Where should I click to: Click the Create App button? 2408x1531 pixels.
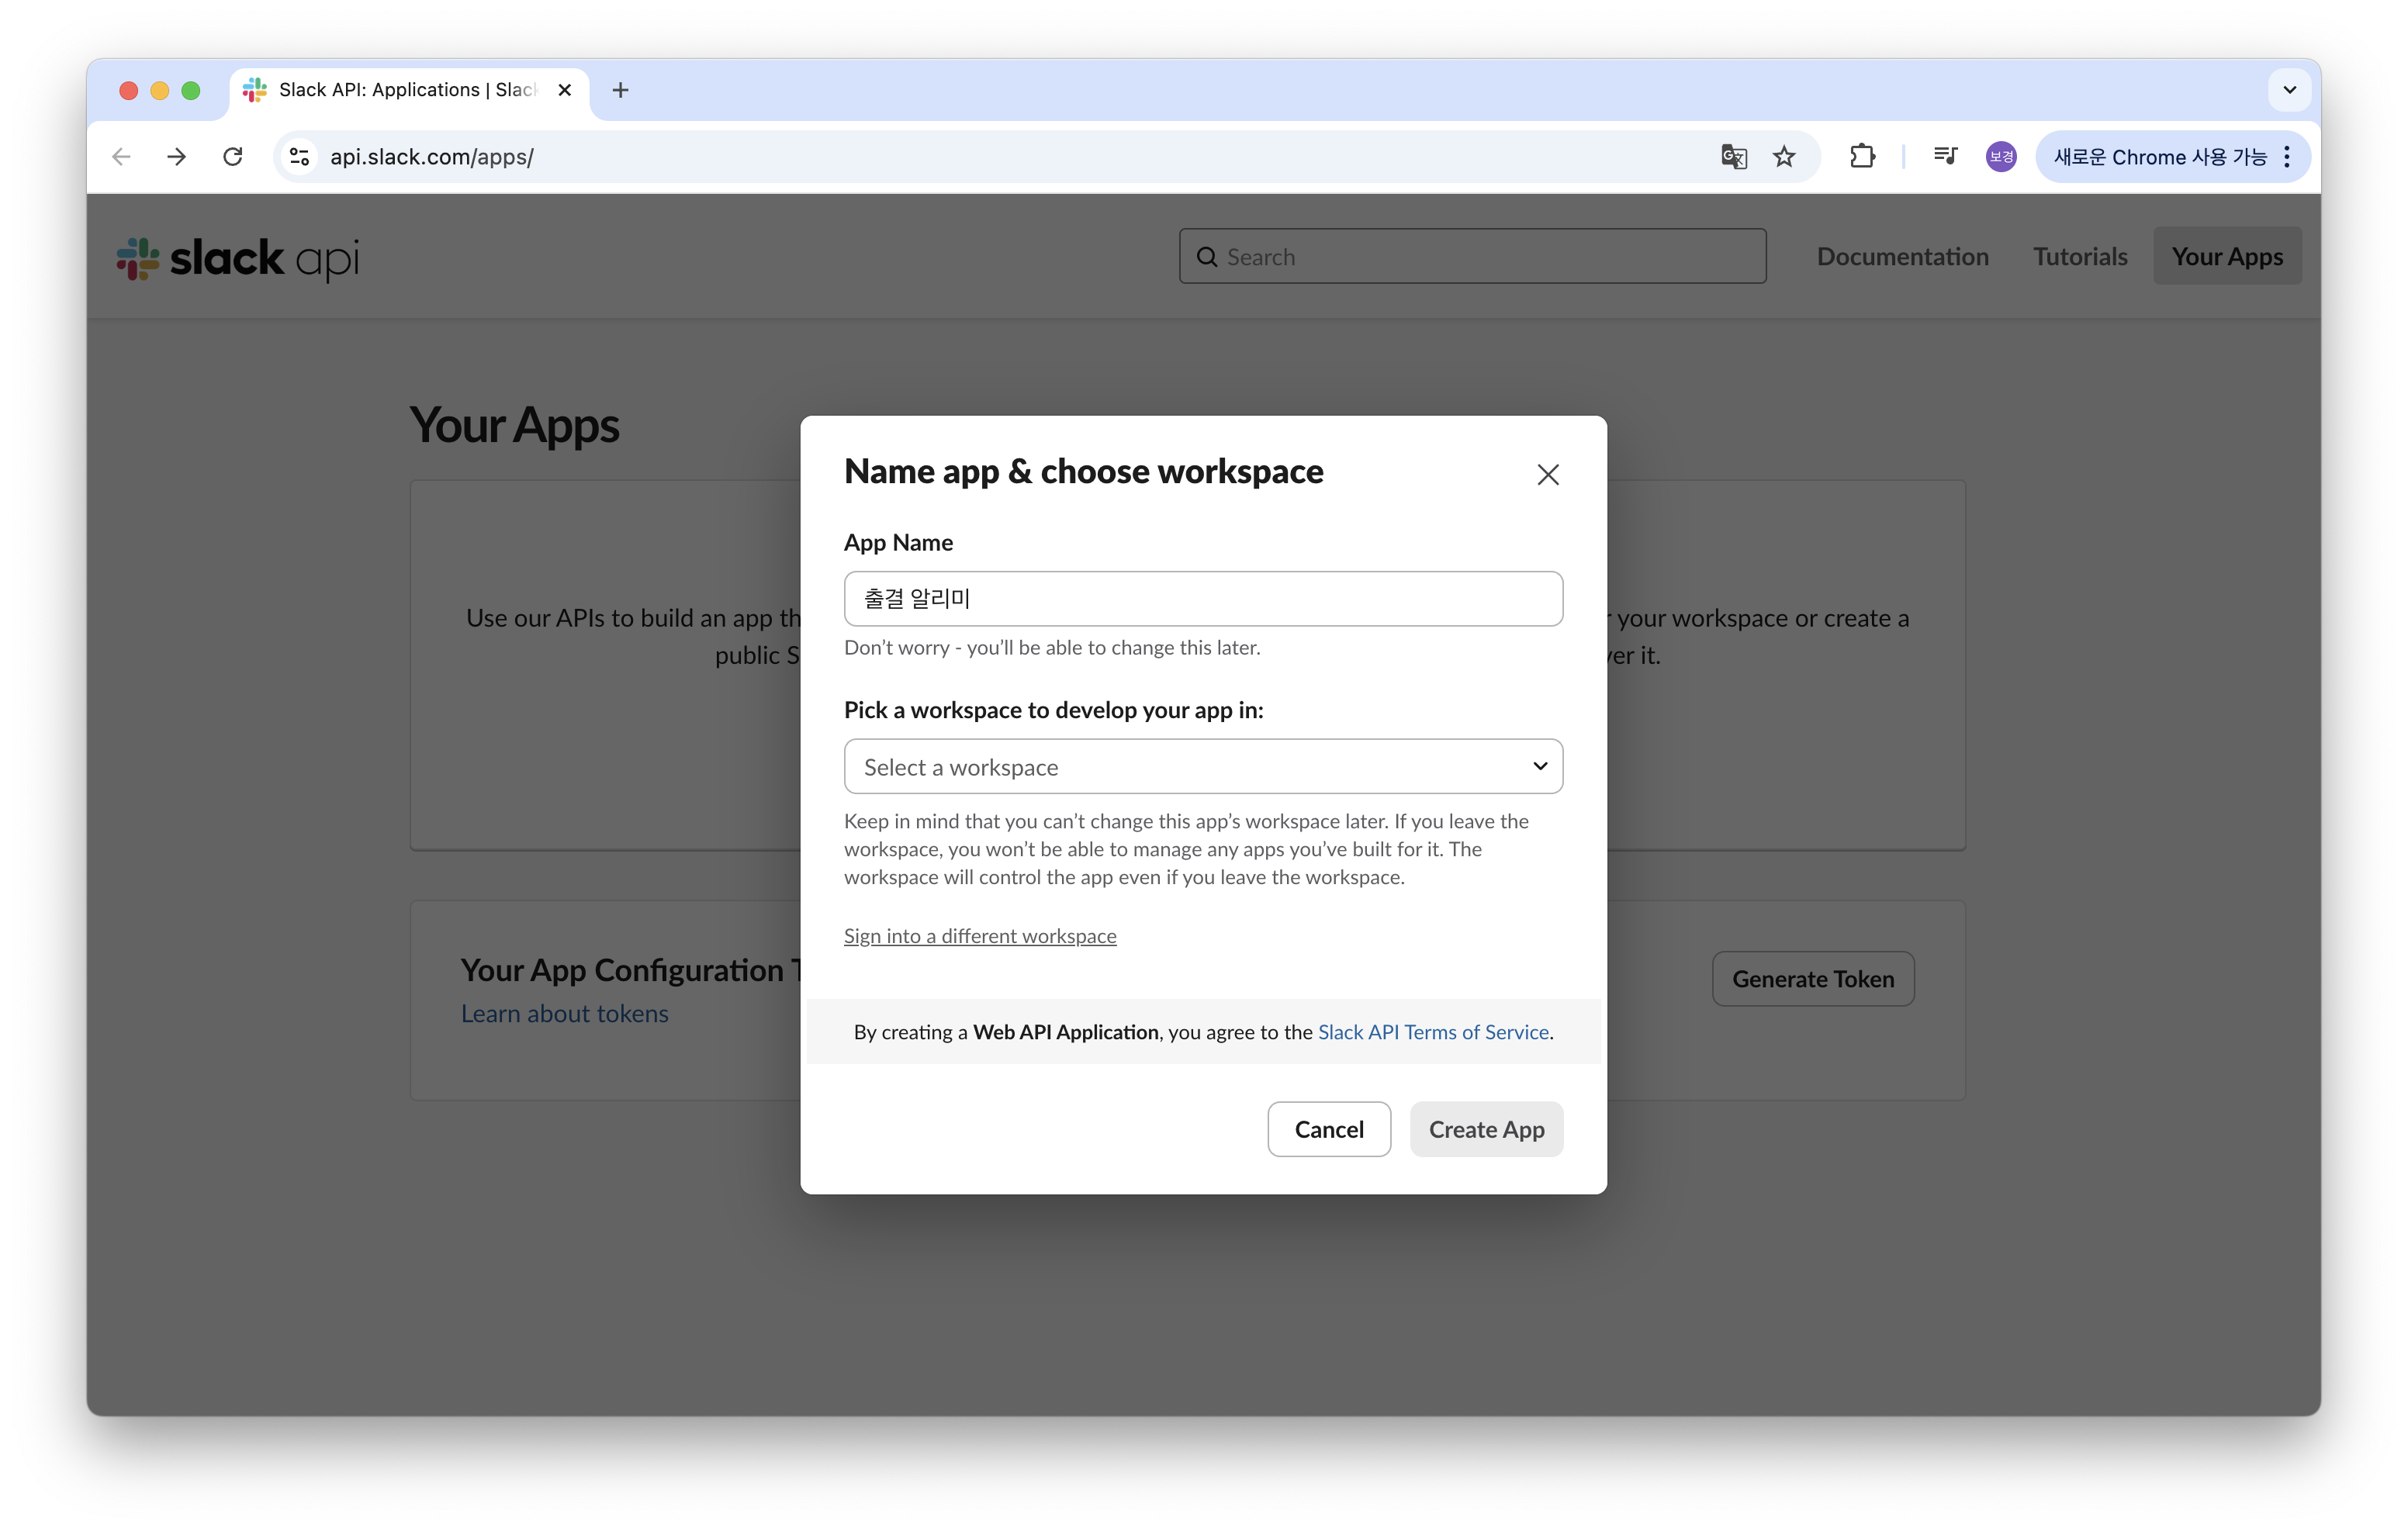1486,1129
